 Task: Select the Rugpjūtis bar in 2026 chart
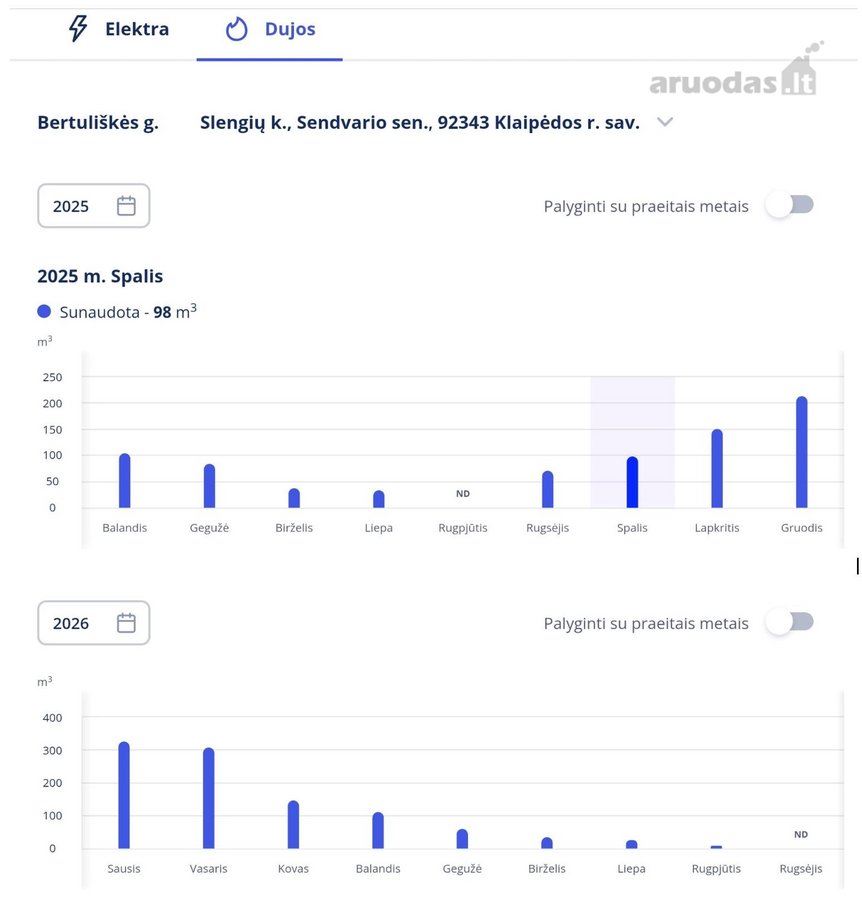(x=716, y=847)
